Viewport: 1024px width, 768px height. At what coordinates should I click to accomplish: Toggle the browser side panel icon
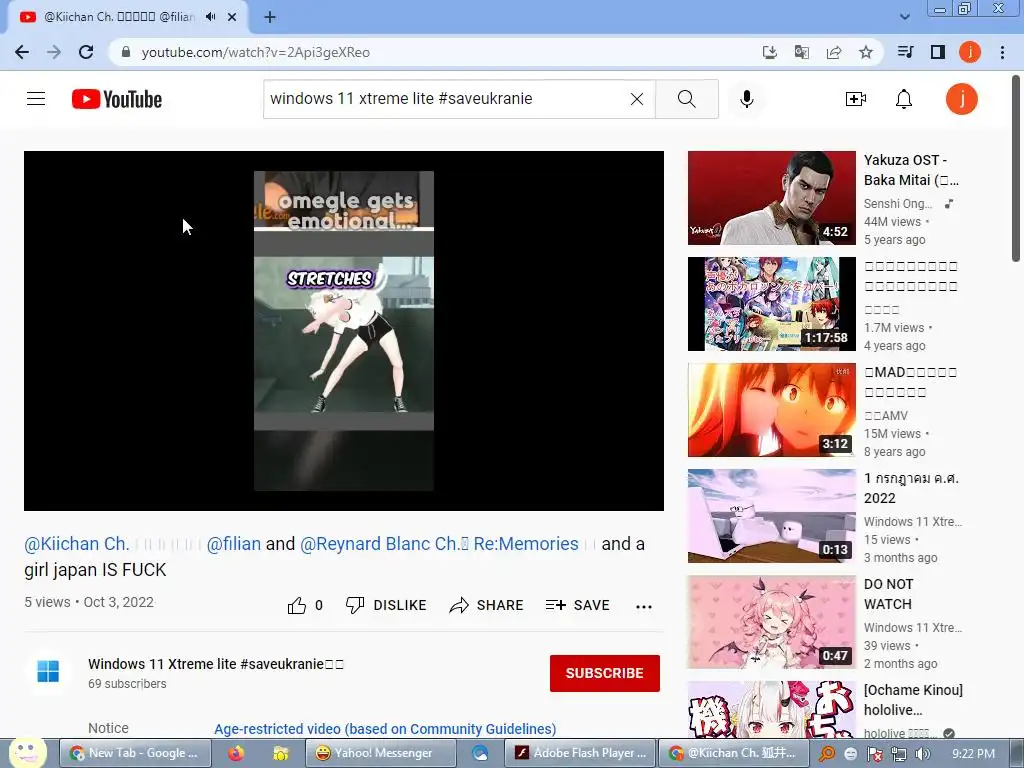[x=938, y=52]
